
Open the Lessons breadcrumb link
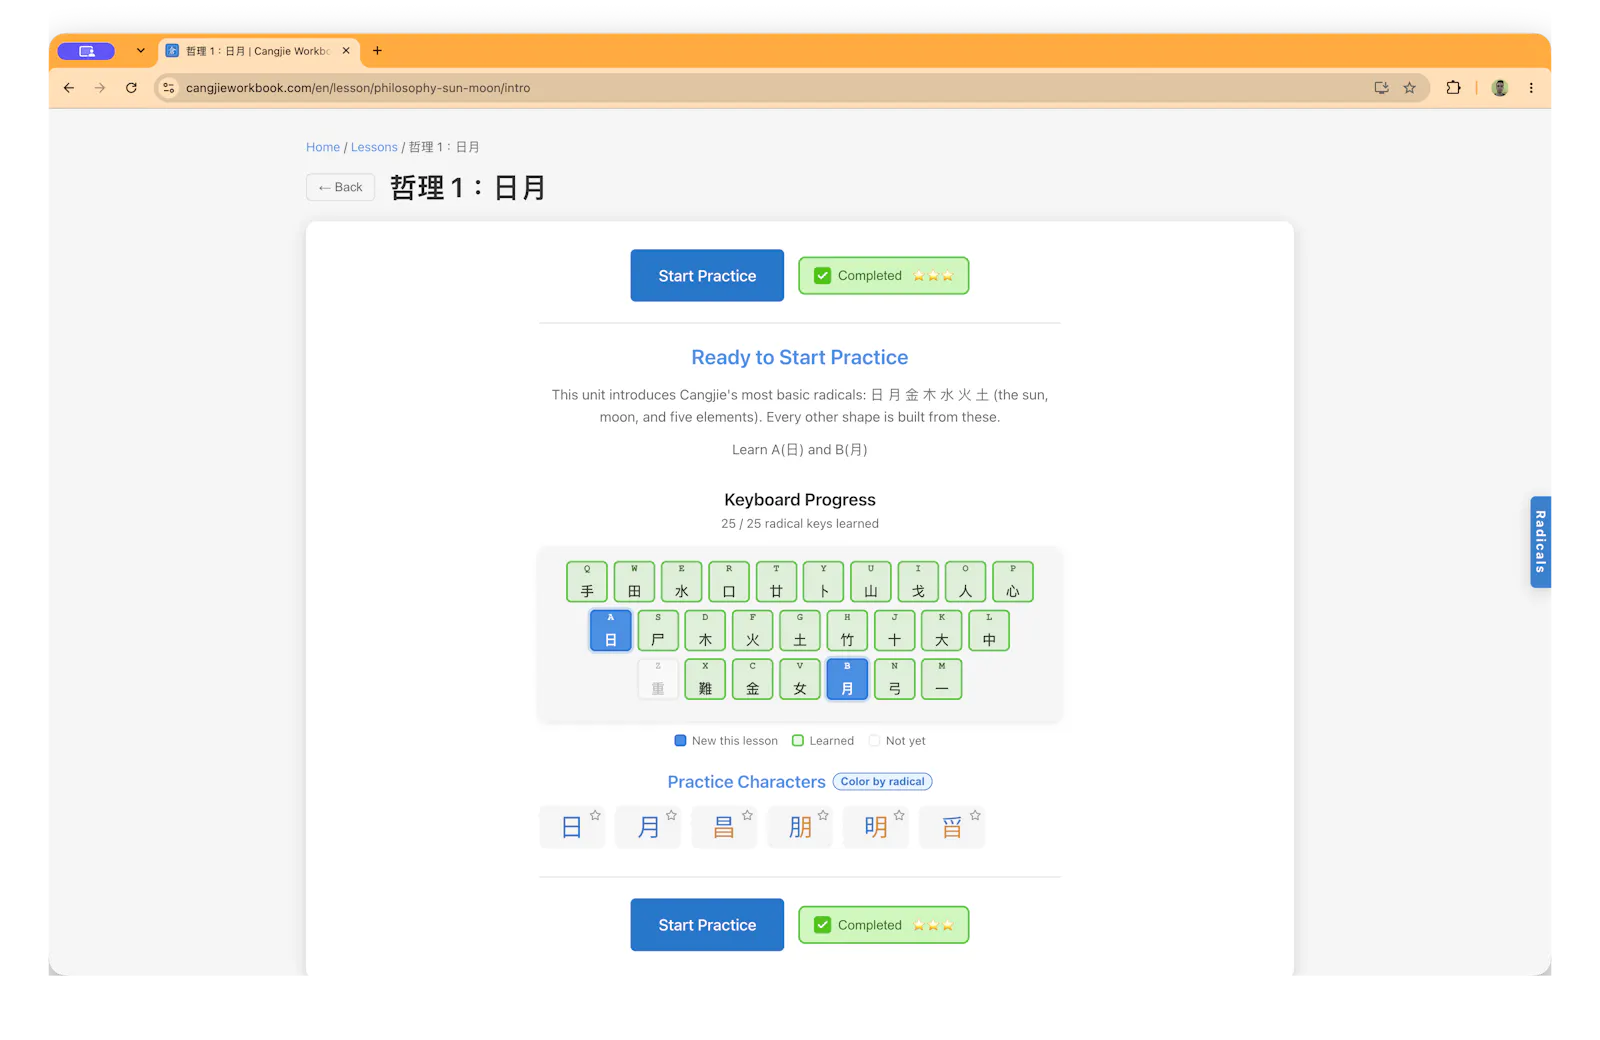374,147
